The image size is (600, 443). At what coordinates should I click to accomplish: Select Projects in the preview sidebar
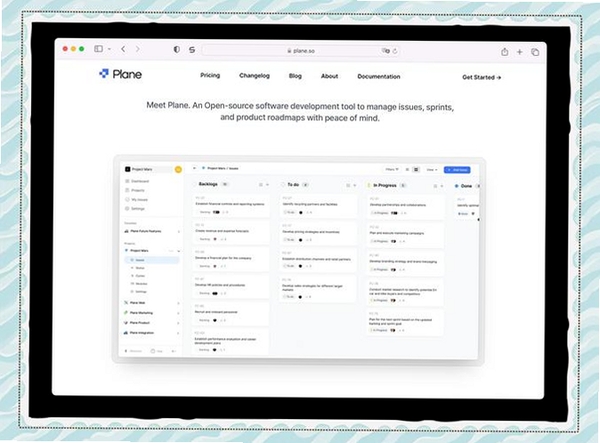point(135,190)
